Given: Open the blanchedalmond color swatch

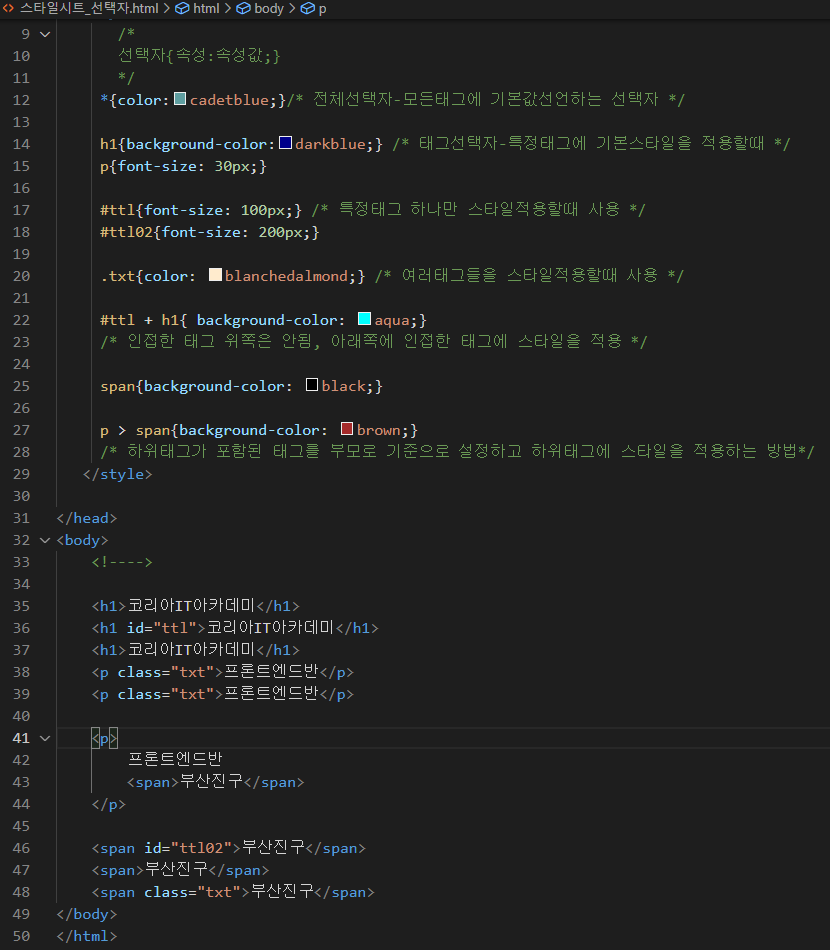Looking at the screenshot, I should (215, 275).
